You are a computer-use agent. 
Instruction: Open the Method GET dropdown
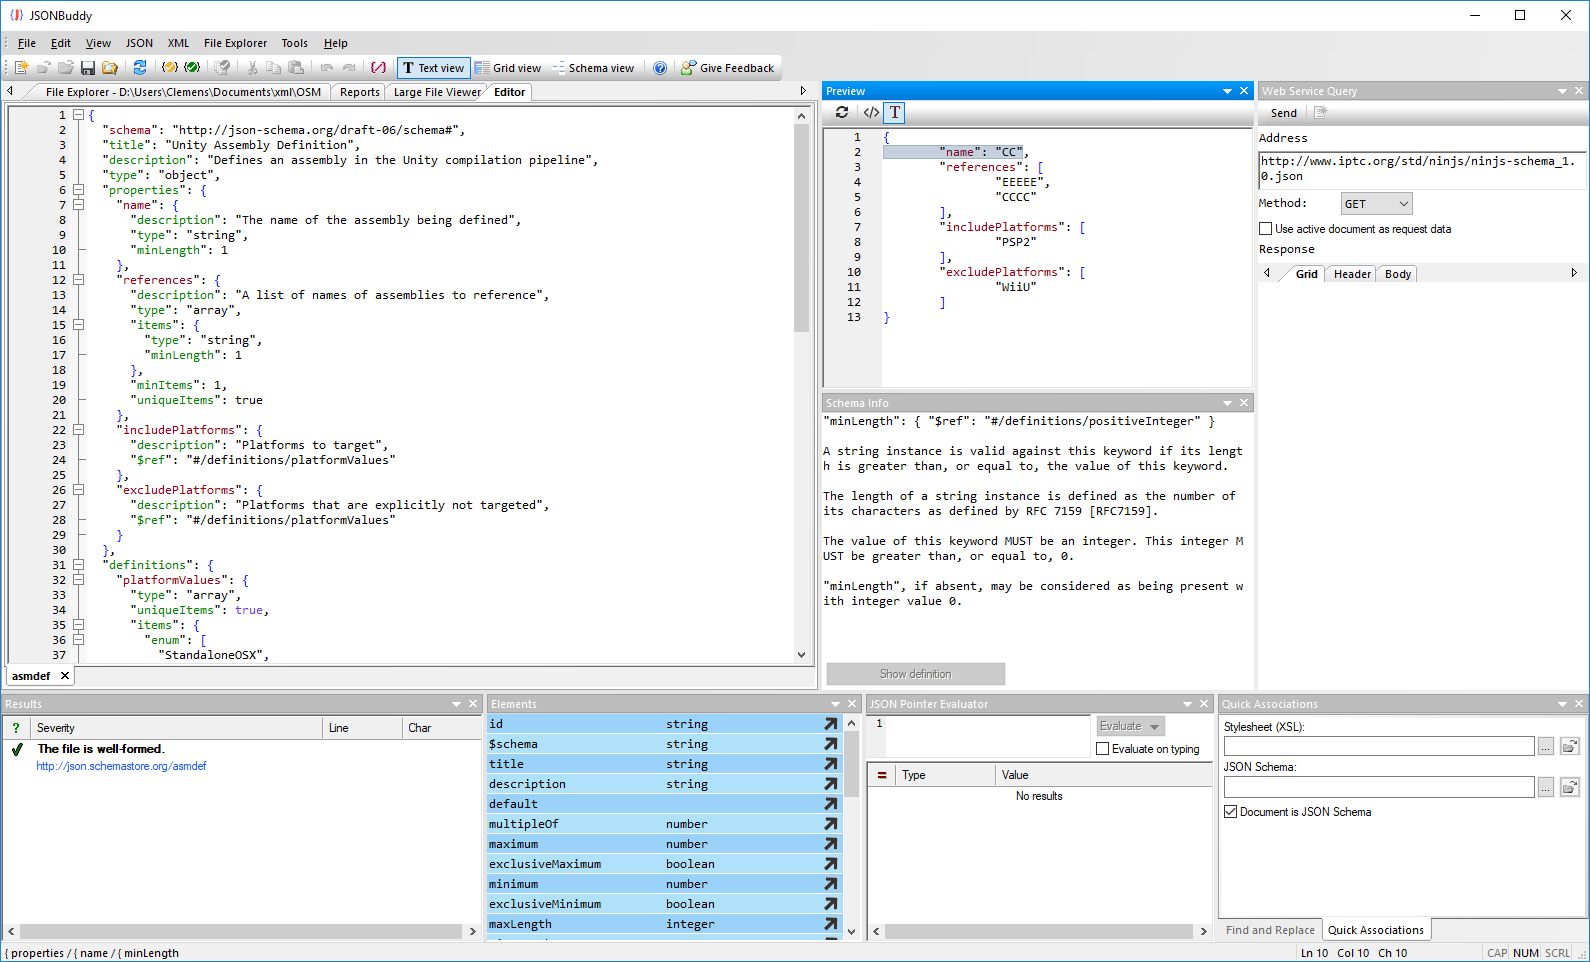(1376, 204)
